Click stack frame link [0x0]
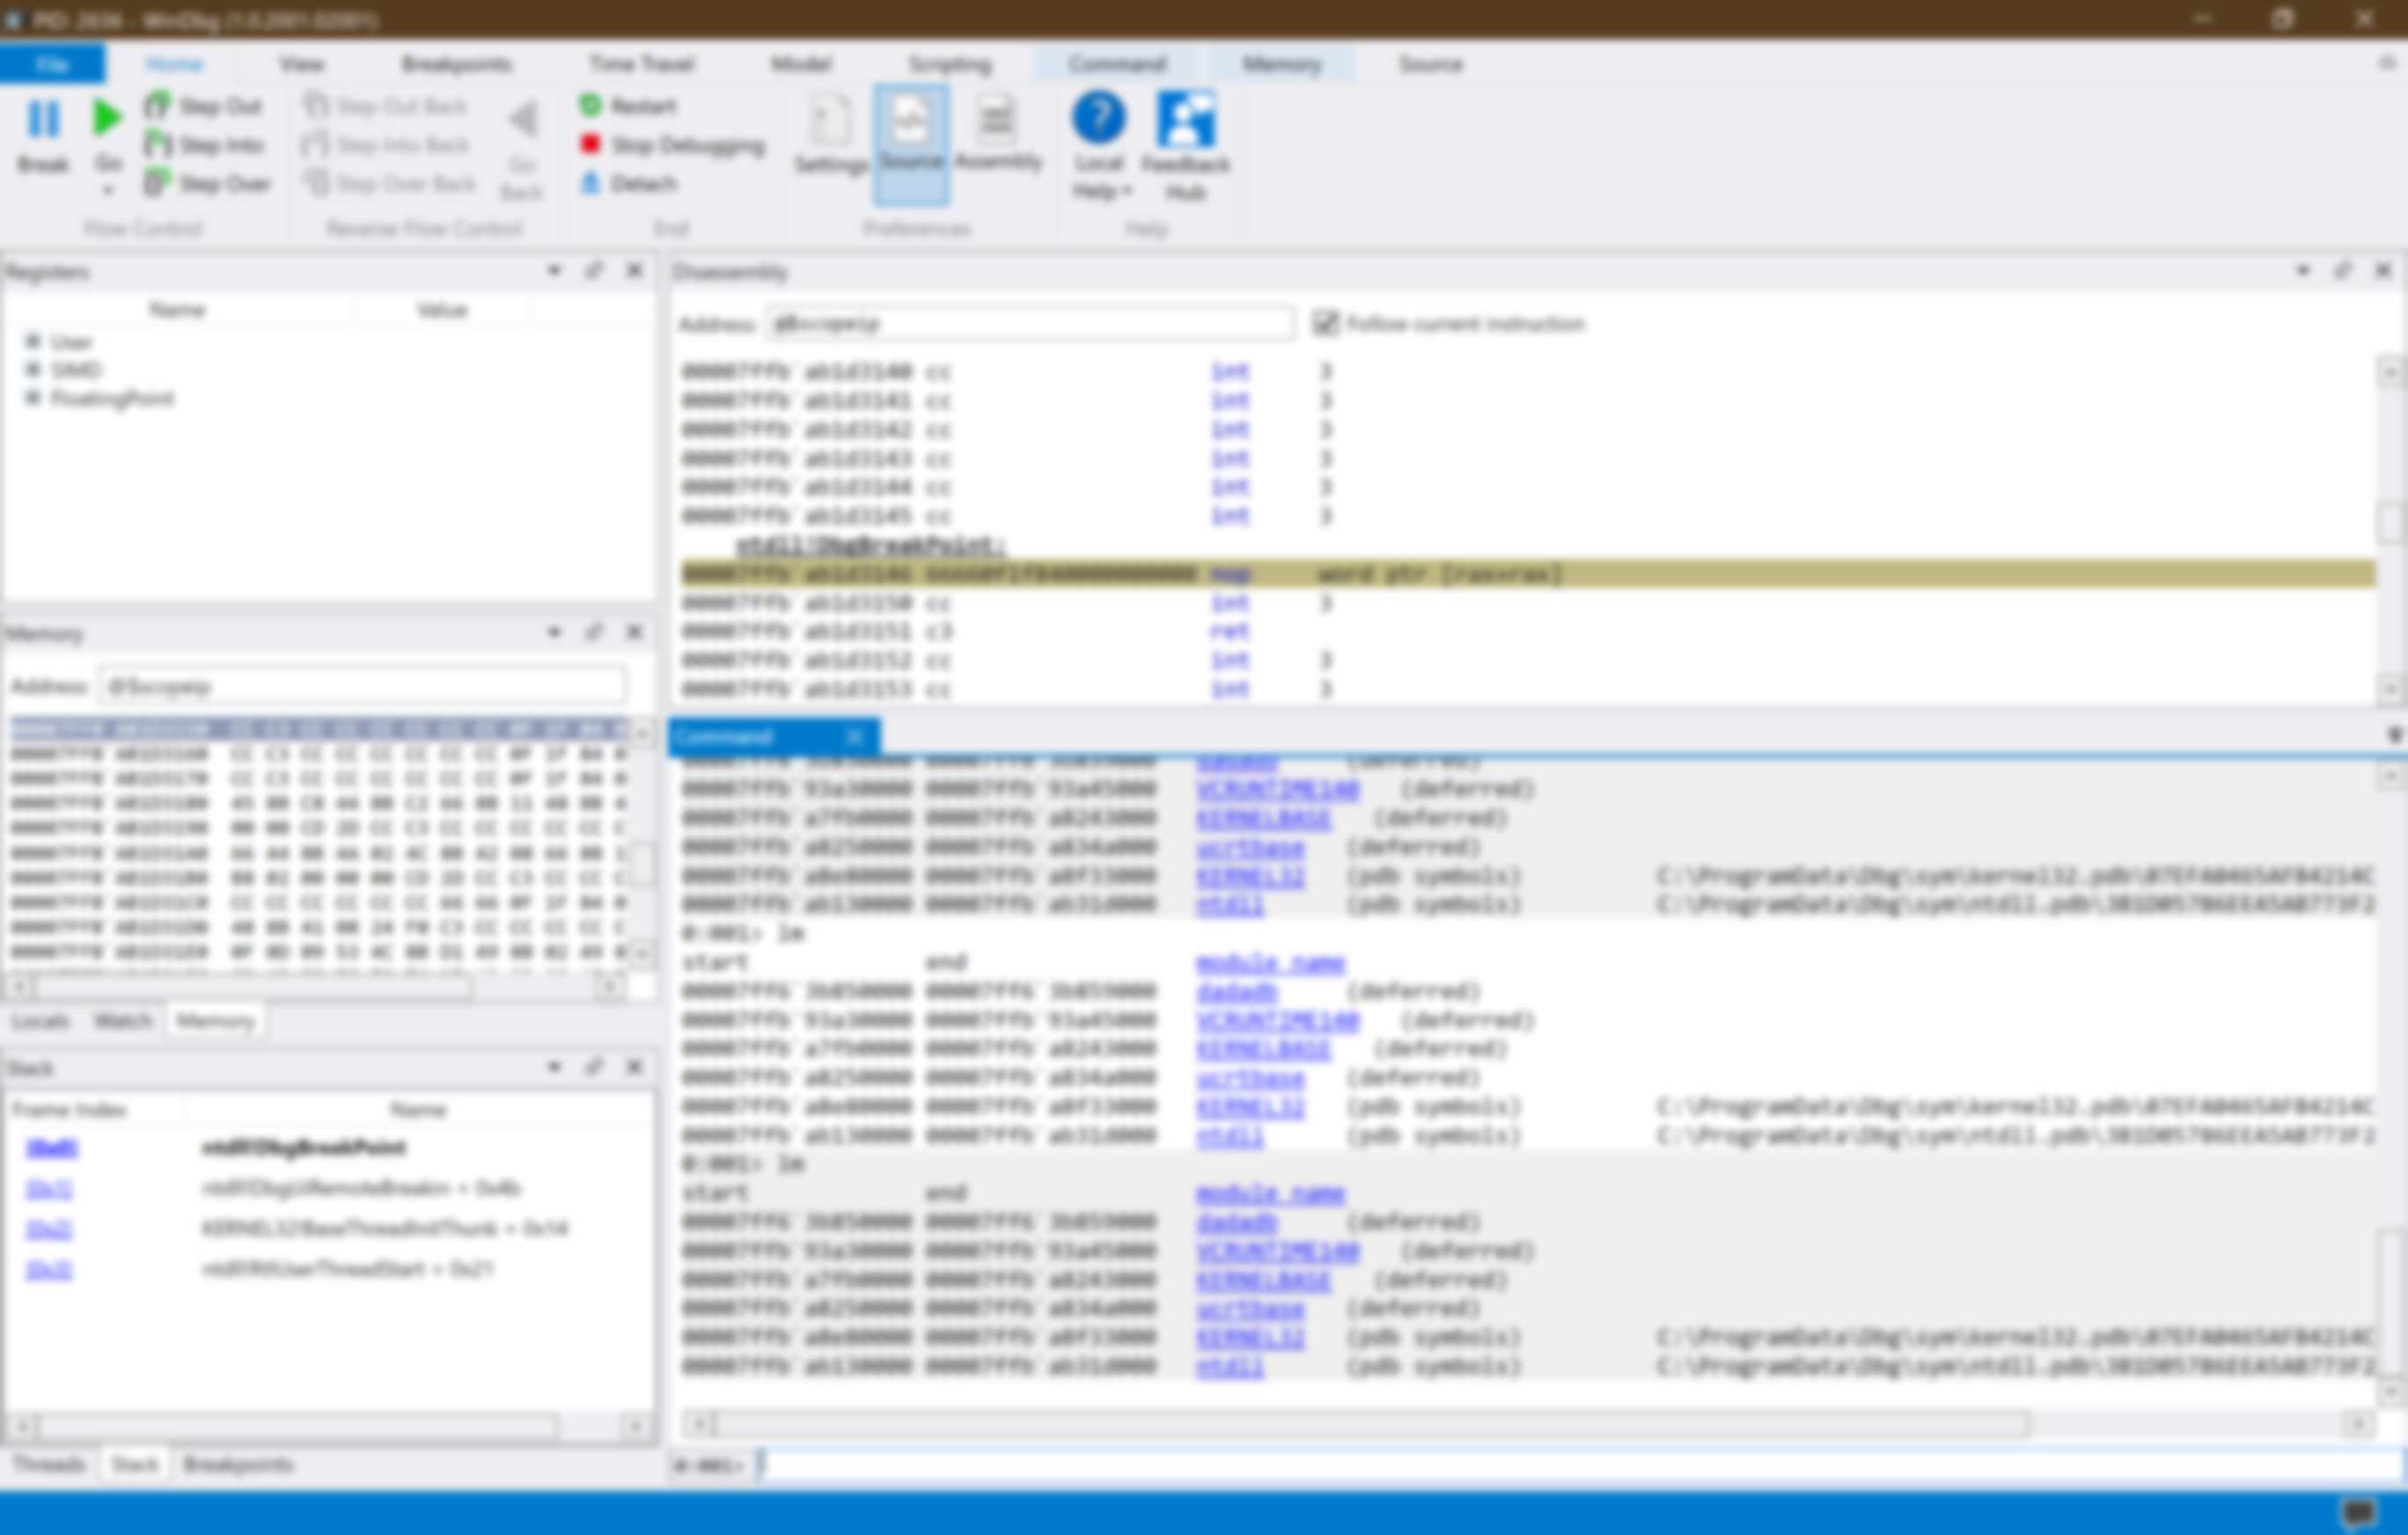 coord(51,1147)
